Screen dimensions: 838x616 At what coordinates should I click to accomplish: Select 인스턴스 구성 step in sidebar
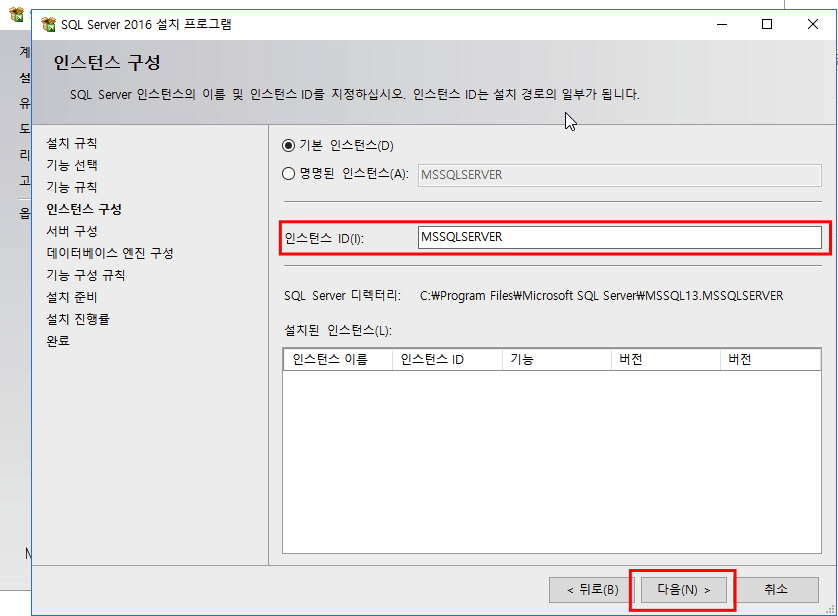click(84, 209)
